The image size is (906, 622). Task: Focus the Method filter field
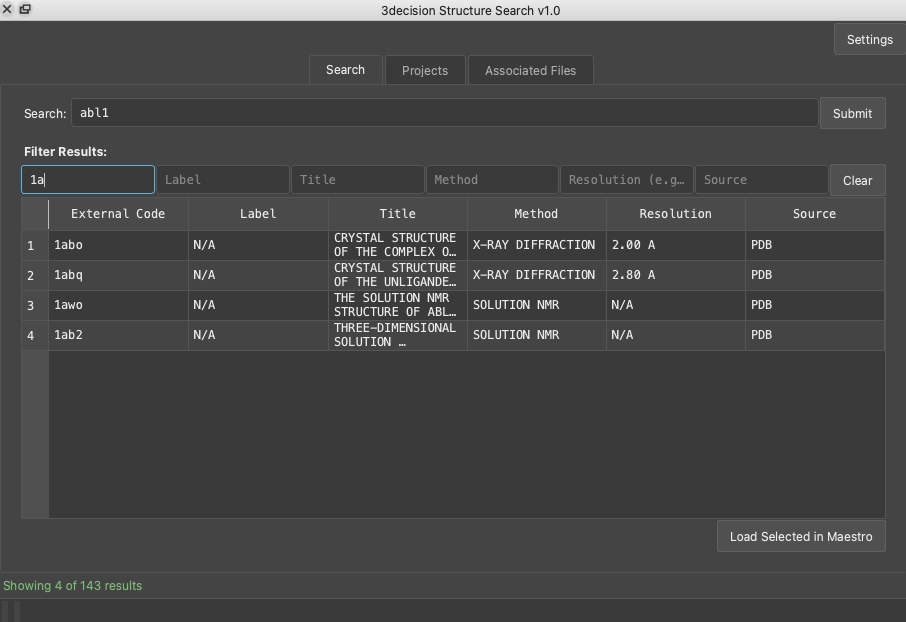click(492, 180)
